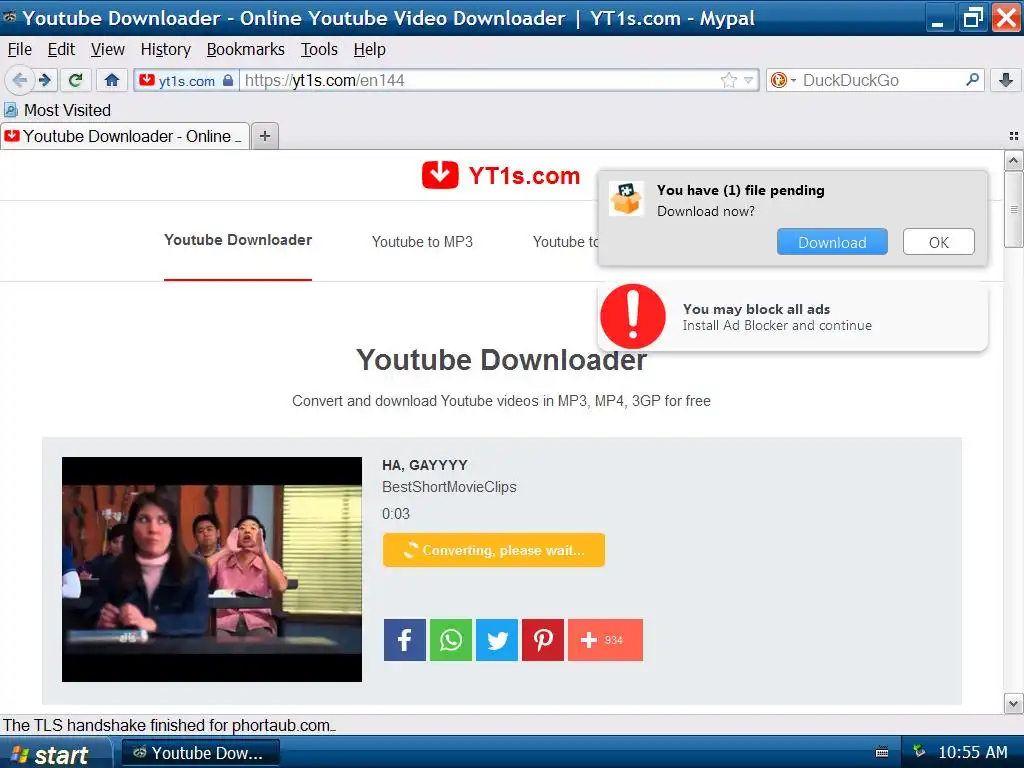Reload the page with the refresh icon
The height and width of the screenshot is (768, 1024).
tap(75, 80)
